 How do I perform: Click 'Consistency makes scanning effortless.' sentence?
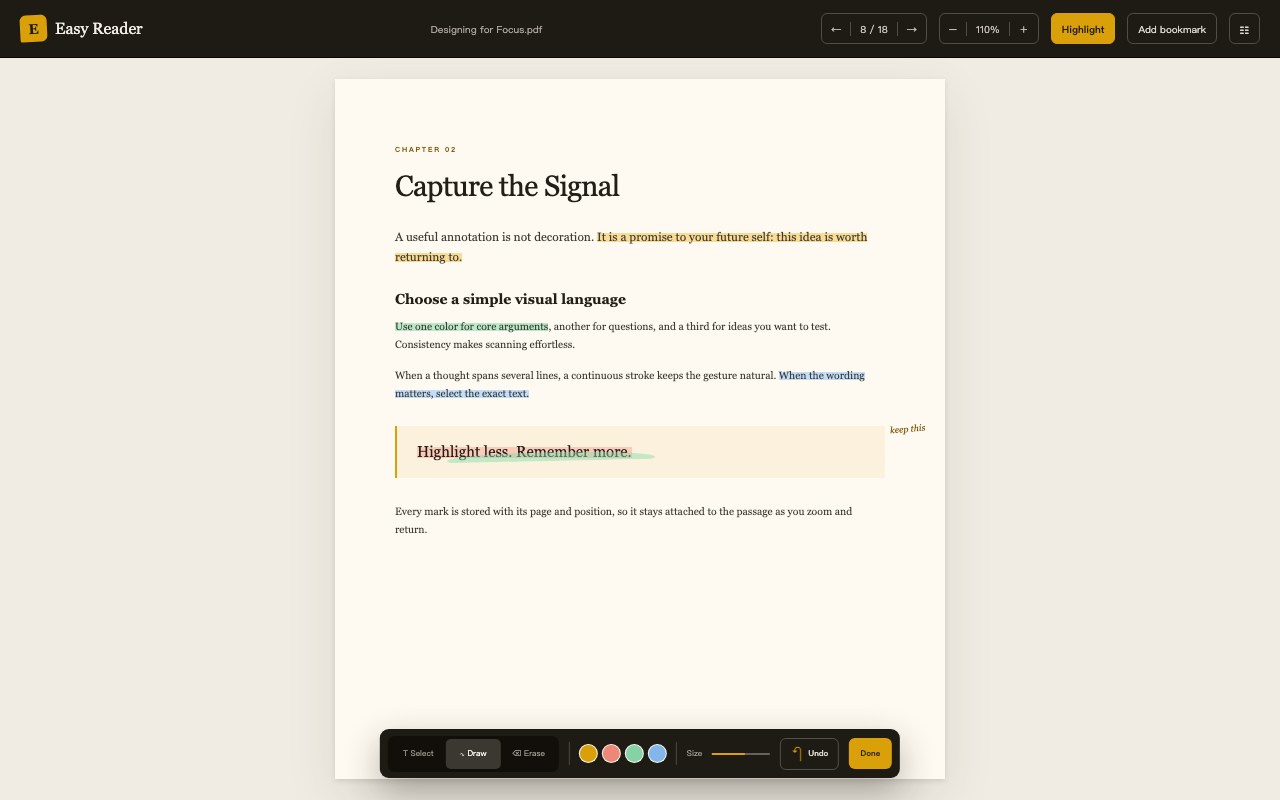pos(485,344)
